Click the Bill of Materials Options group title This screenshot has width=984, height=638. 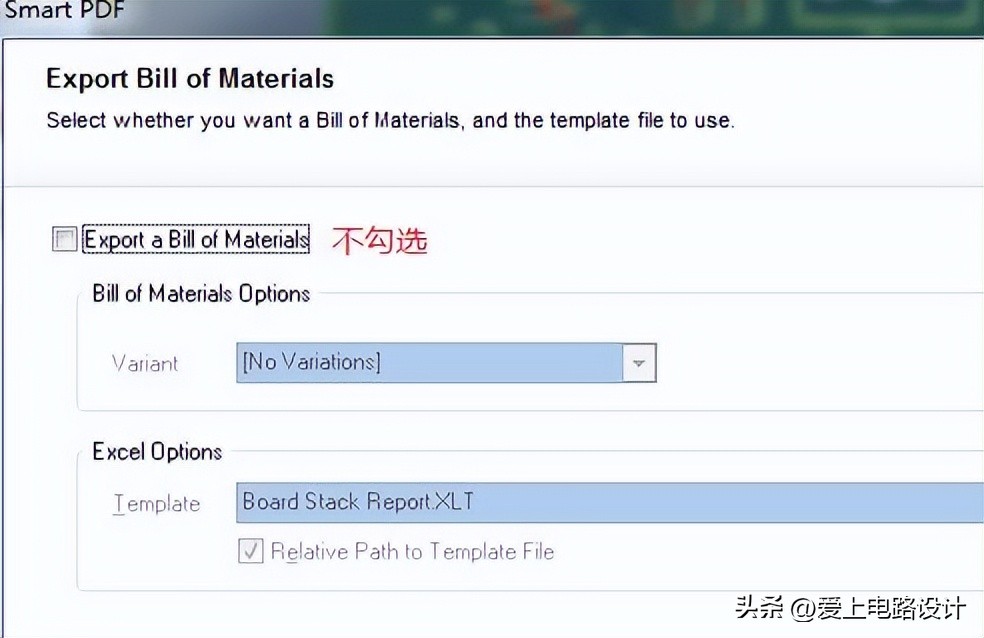[x=201, y=294]
